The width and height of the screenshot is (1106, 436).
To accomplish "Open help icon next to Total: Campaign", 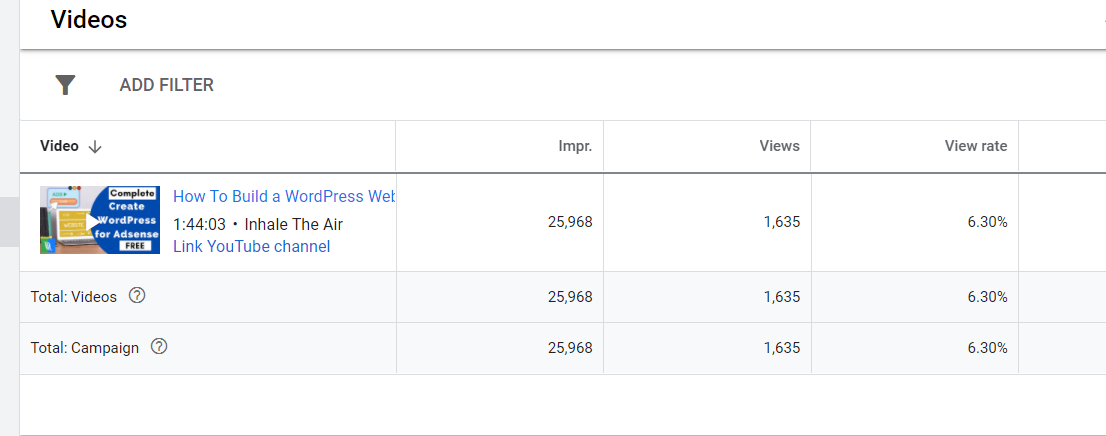I will (159, 347).
